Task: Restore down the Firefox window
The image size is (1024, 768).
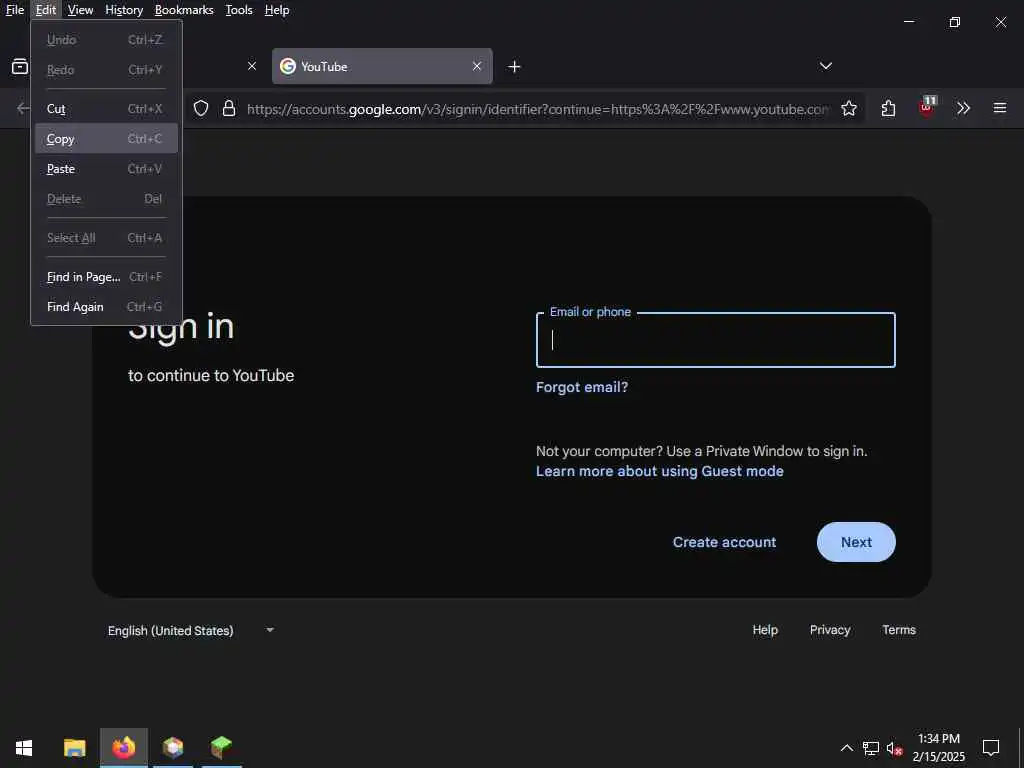Action: pos(955,22)
